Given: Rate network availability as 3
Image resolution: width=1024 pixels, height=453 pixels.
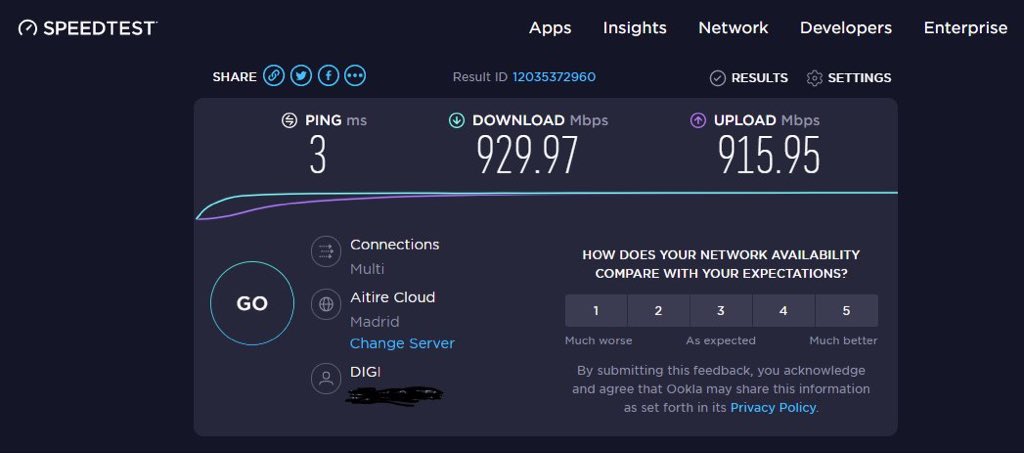Looking at the screenshot, I should click(720, 311).
